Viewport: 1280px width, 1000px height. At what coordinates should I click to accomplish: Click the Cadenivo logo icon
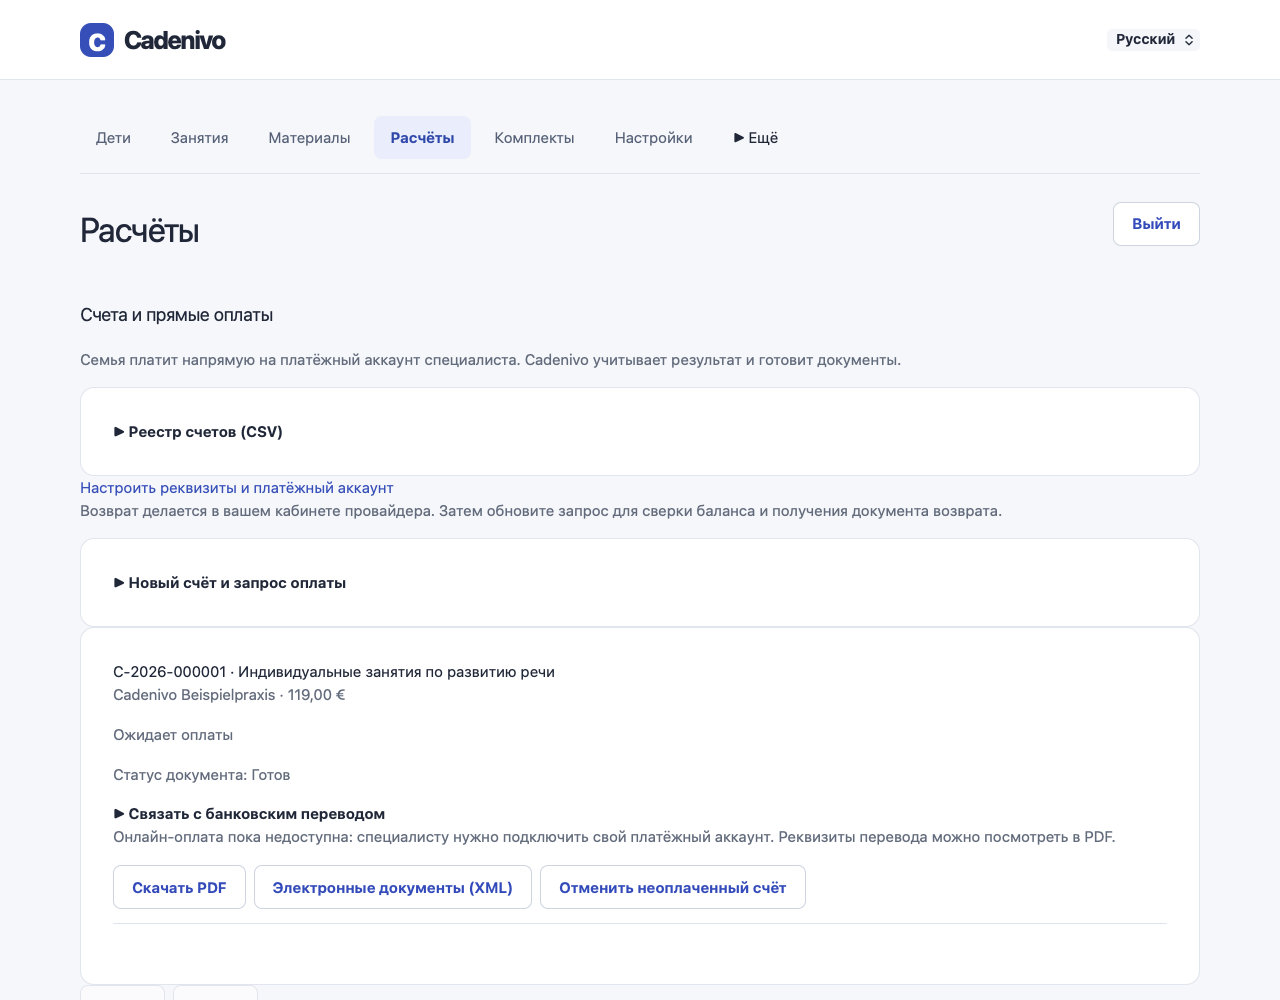coord(97,40)
